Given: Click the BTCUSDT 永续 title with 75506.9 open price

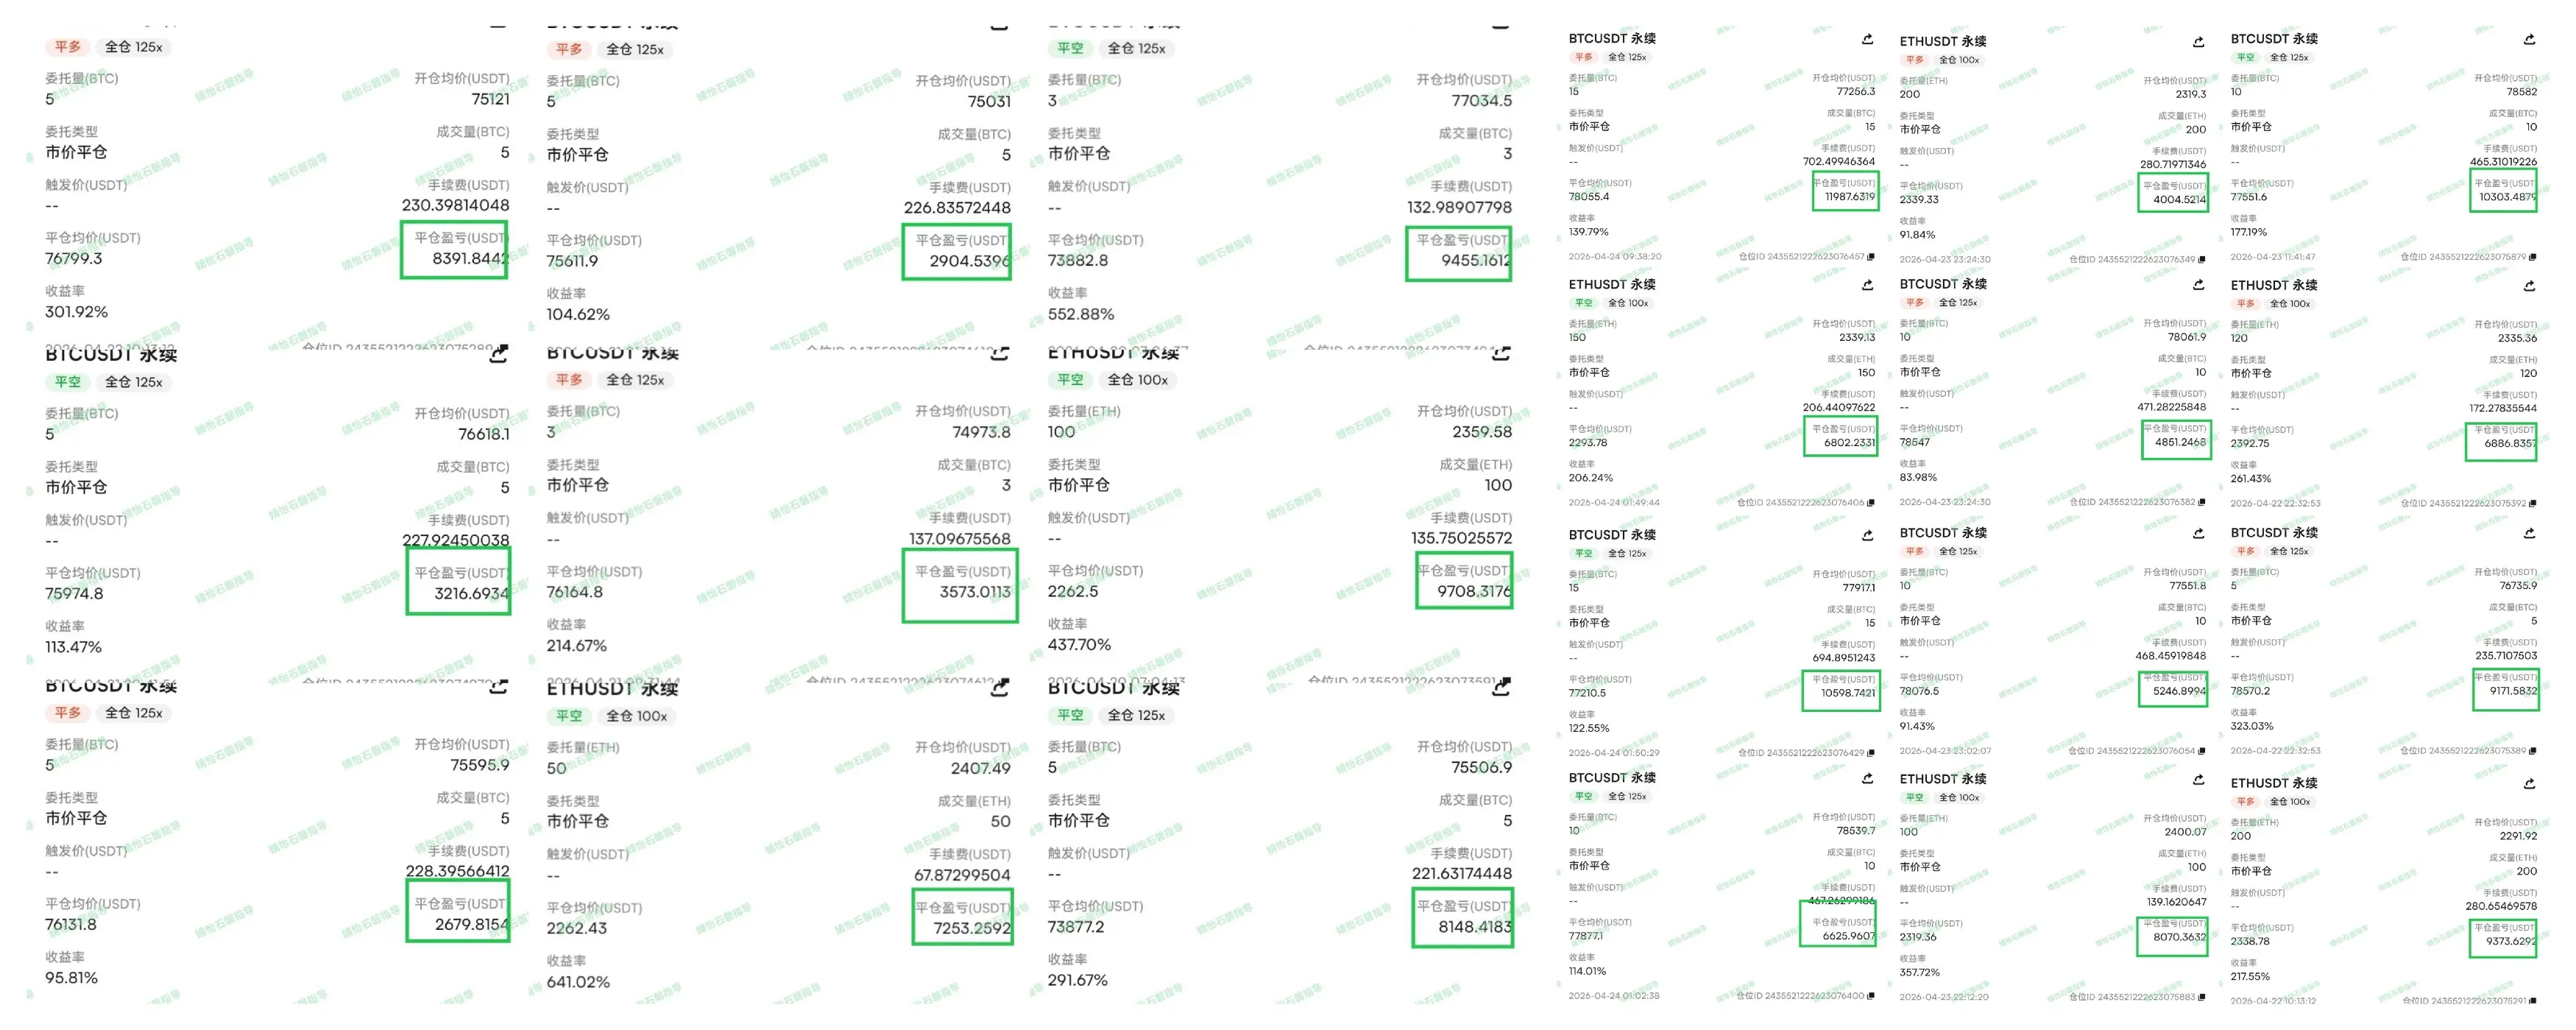Looking at the screenshot, I should [x=1113, y=688].
